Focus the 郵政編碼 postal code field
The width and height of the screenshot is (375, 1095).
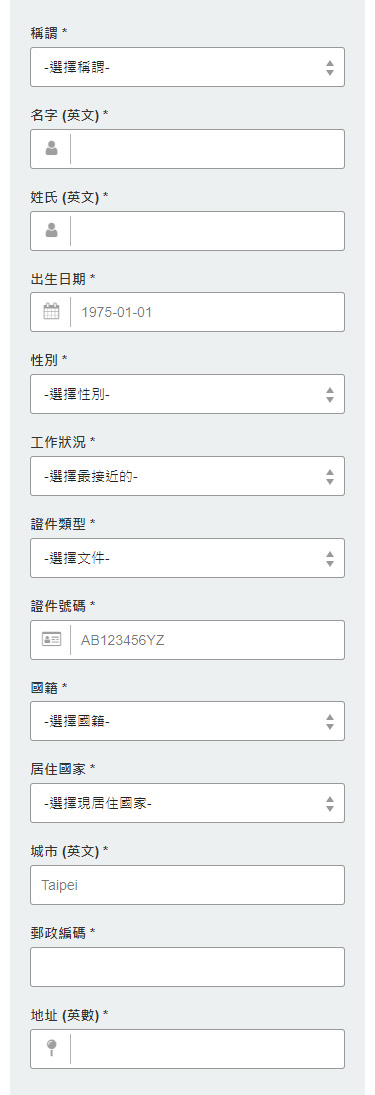pyautogui.click(x=187, y=967)
